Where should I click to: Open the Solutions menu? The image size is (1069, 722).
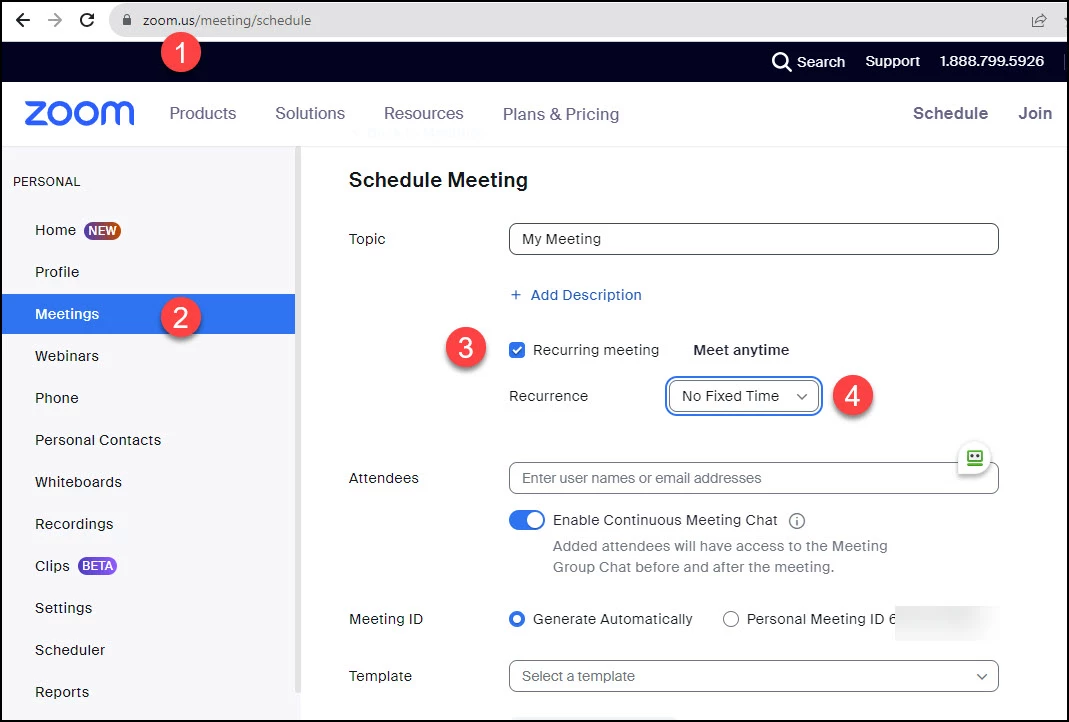click(x=310, y=113)
